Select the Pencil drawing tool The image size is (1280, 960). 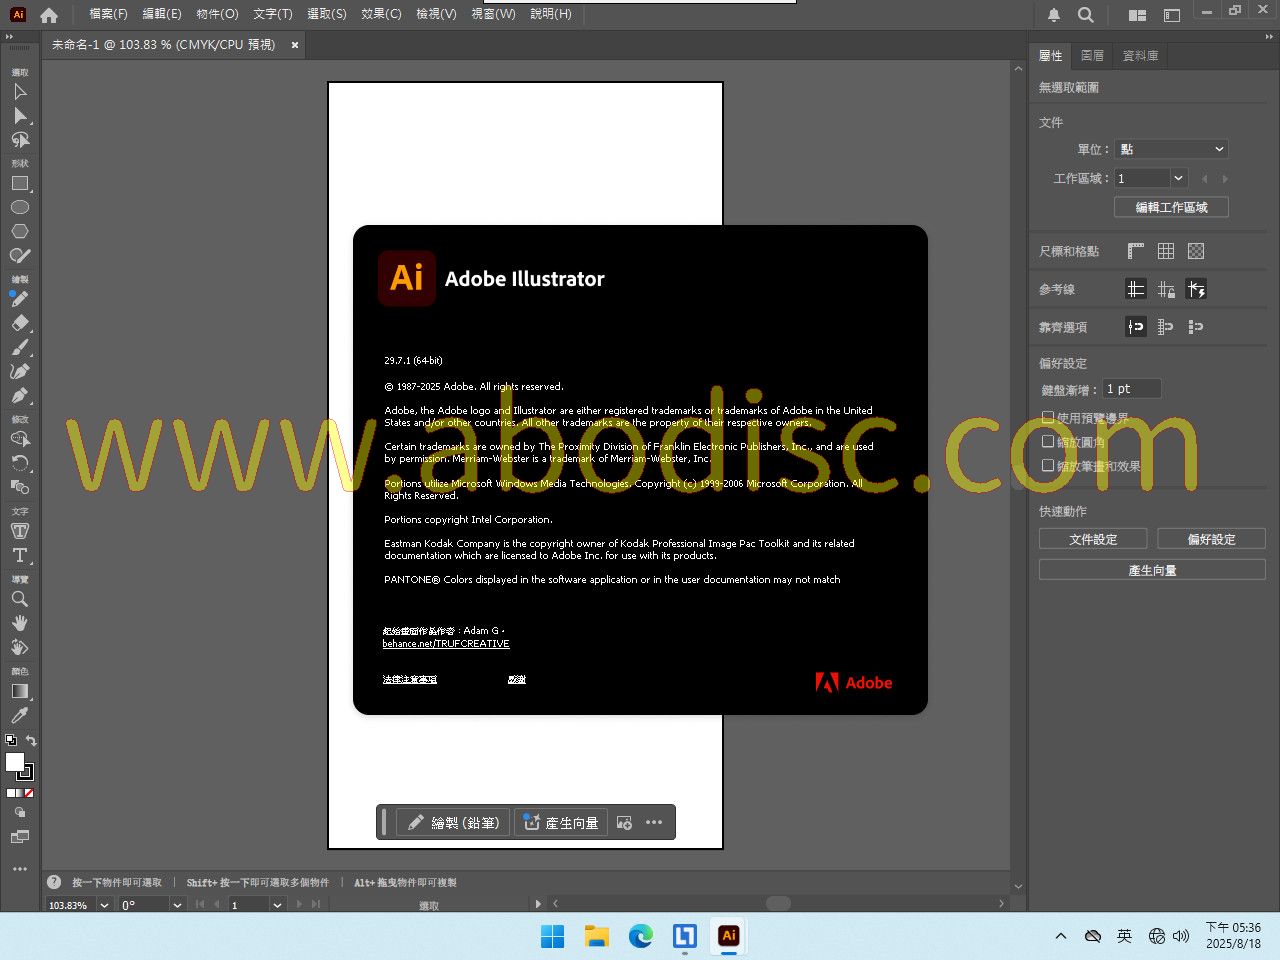pyautogui.click(x=19, y=299)
